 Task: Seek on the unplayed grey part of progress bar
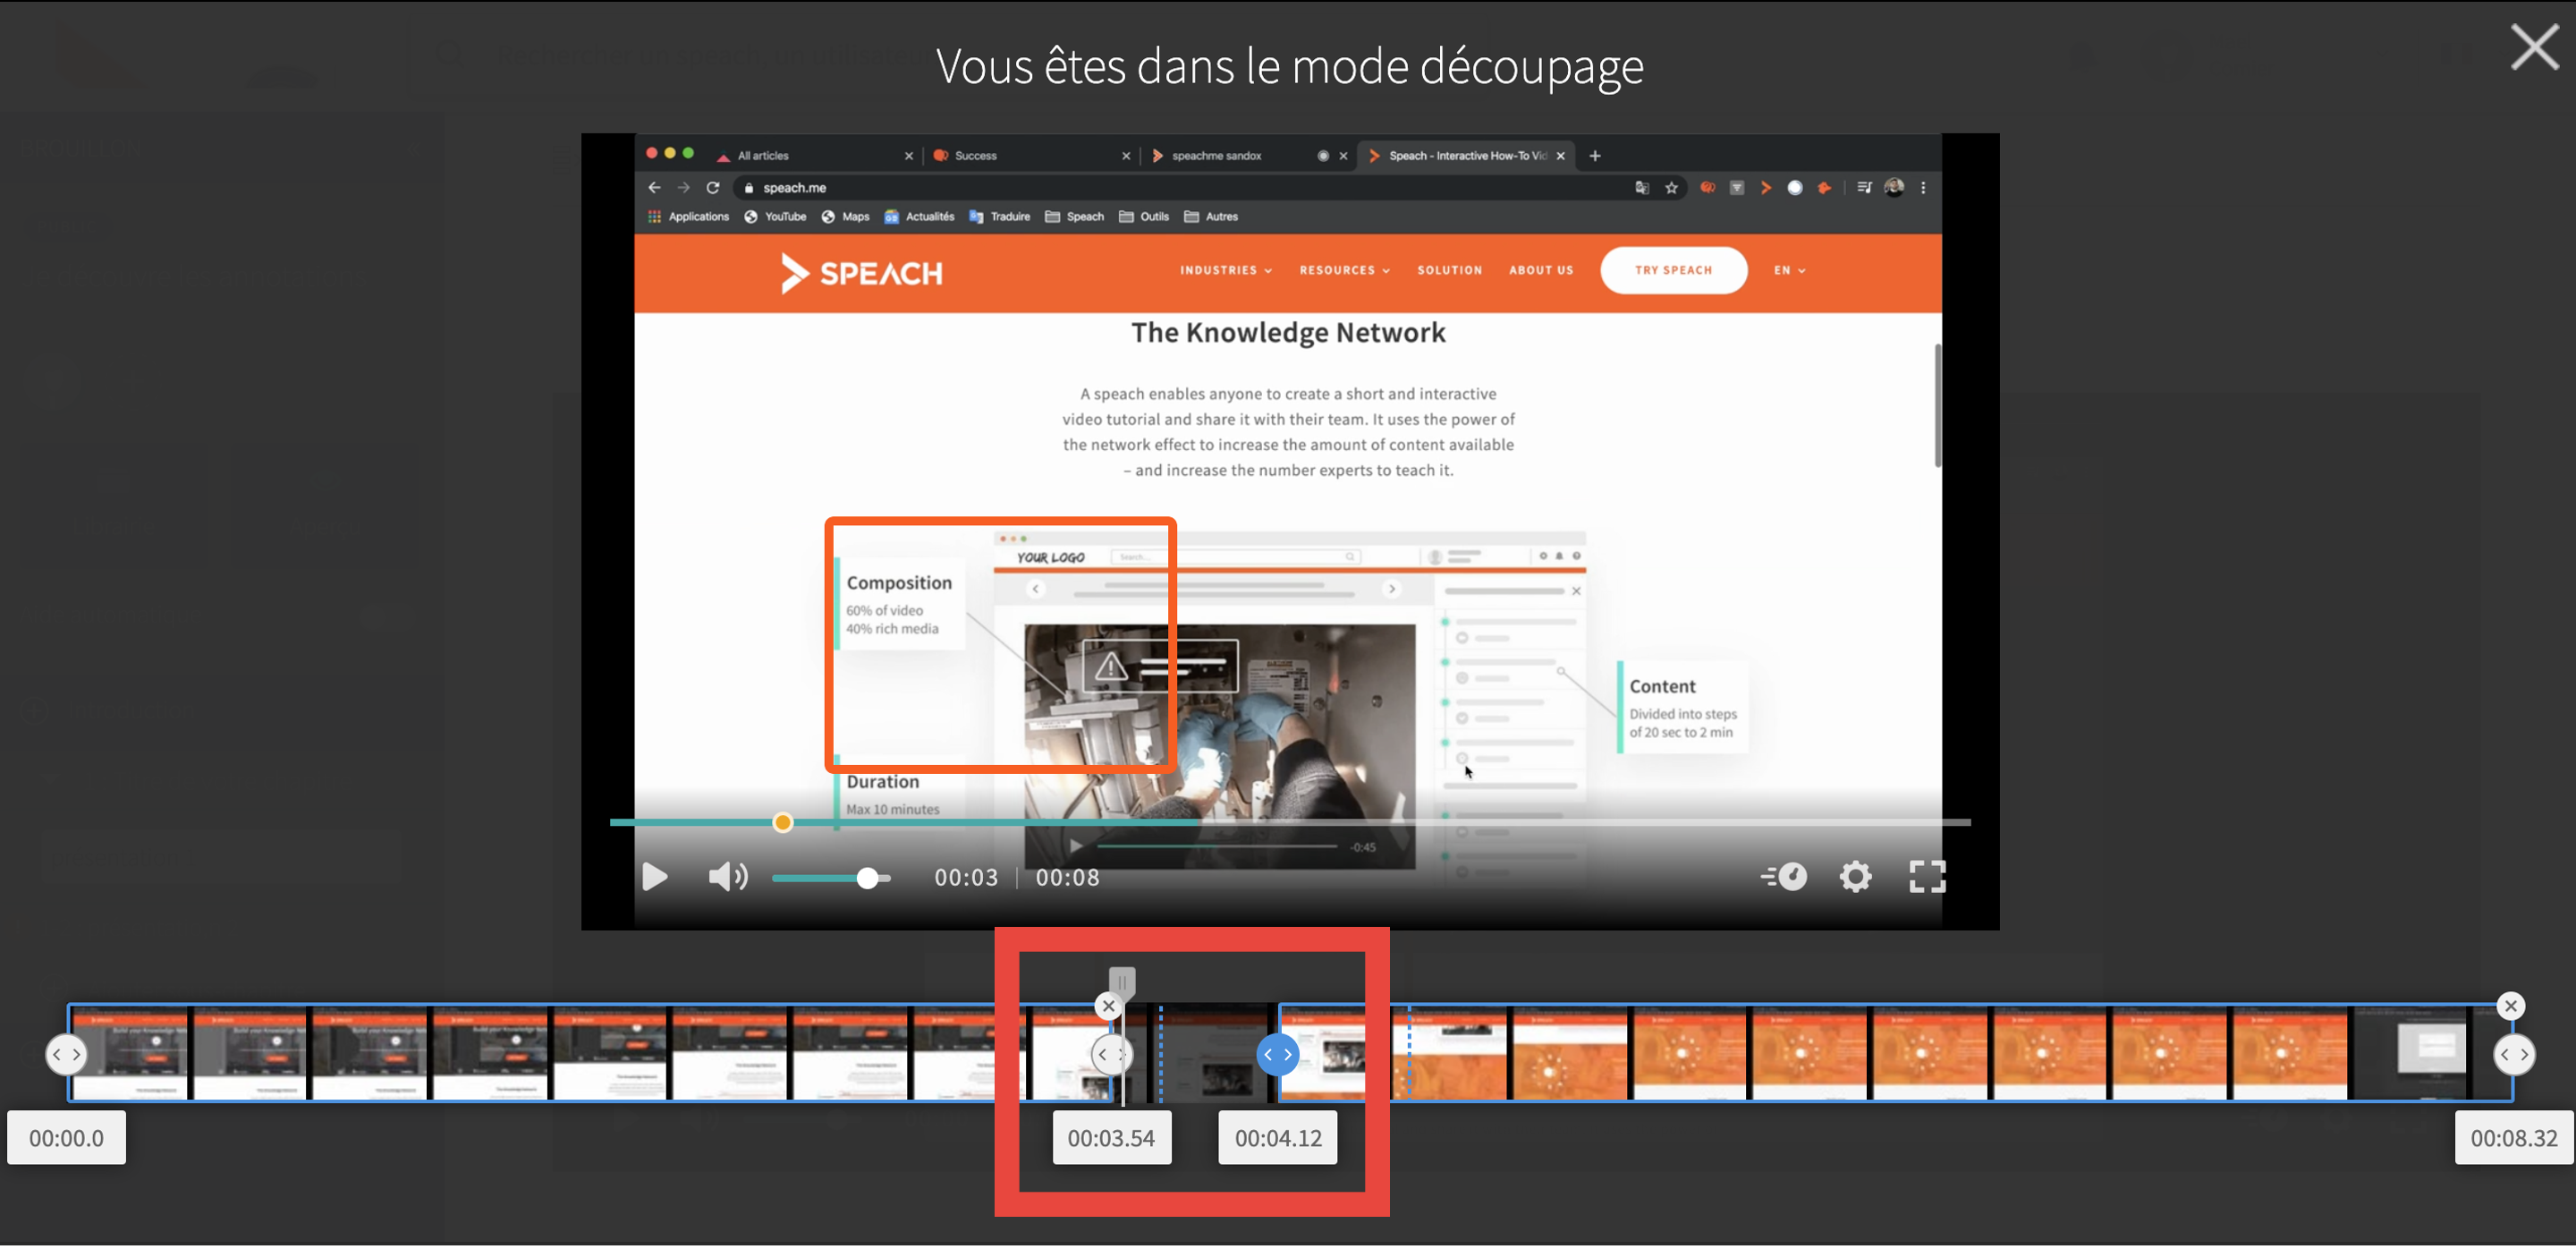point(1585,822)
